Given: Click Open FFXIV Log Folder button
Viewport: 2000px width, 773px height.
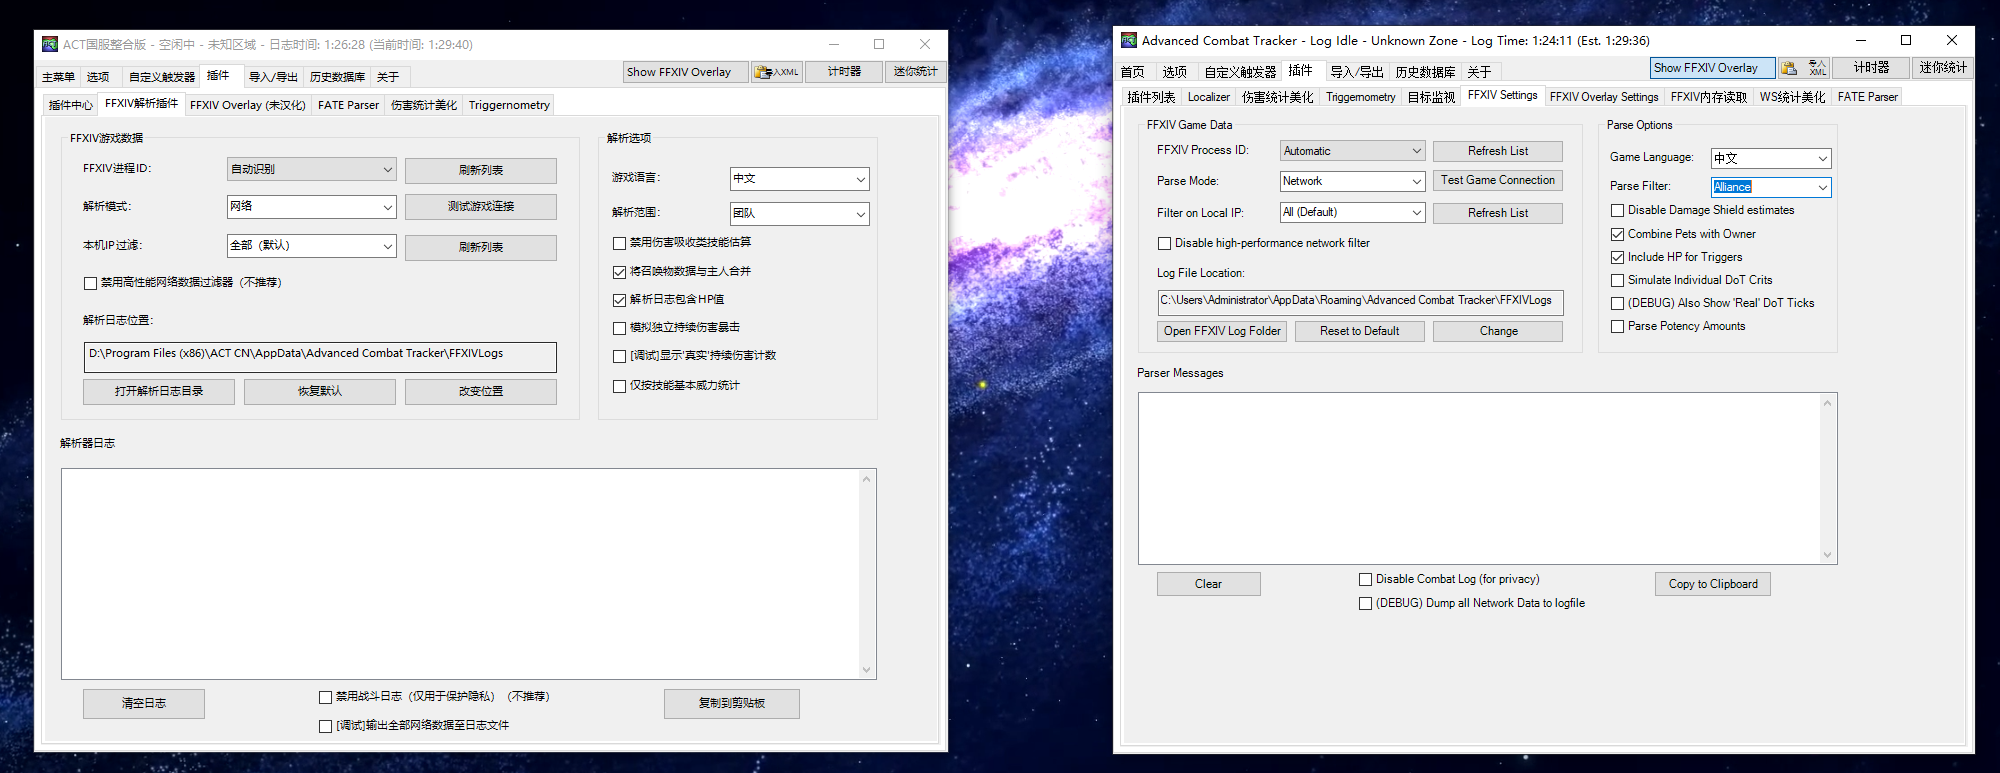Looking at the screenshot, I should [1222, 331].
